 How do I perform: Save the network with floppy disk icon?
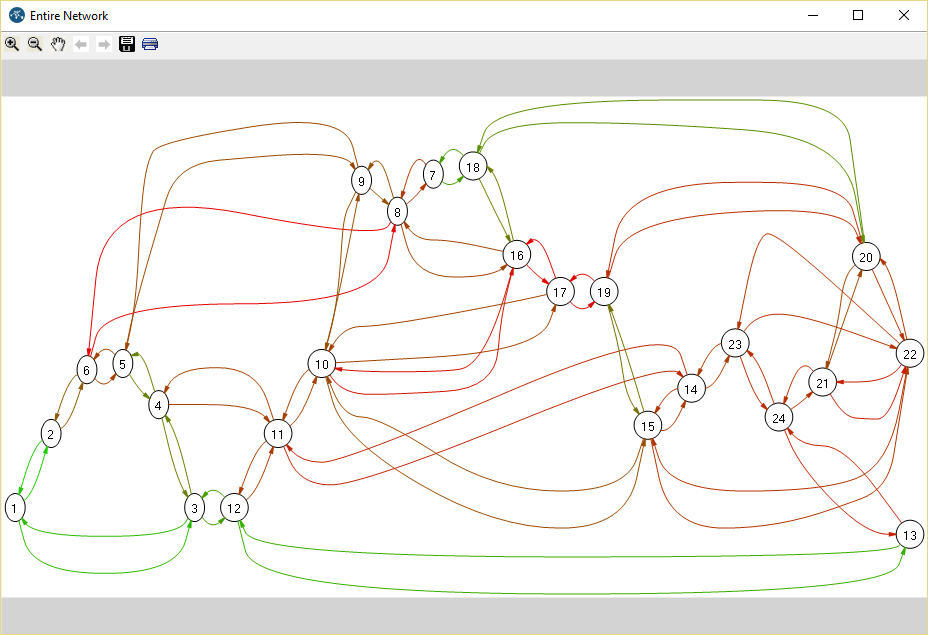click(x=127, y=44)
